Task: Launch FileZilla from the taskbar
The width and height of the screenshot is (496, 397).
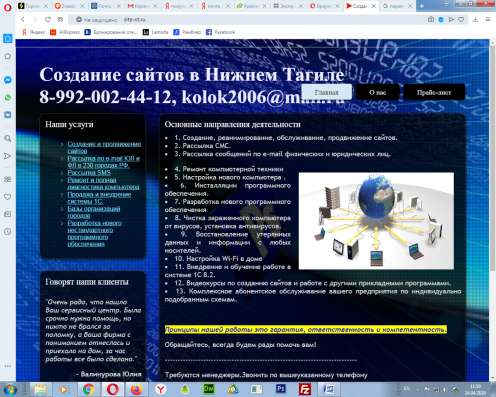Action: click(x=305, y=389)
